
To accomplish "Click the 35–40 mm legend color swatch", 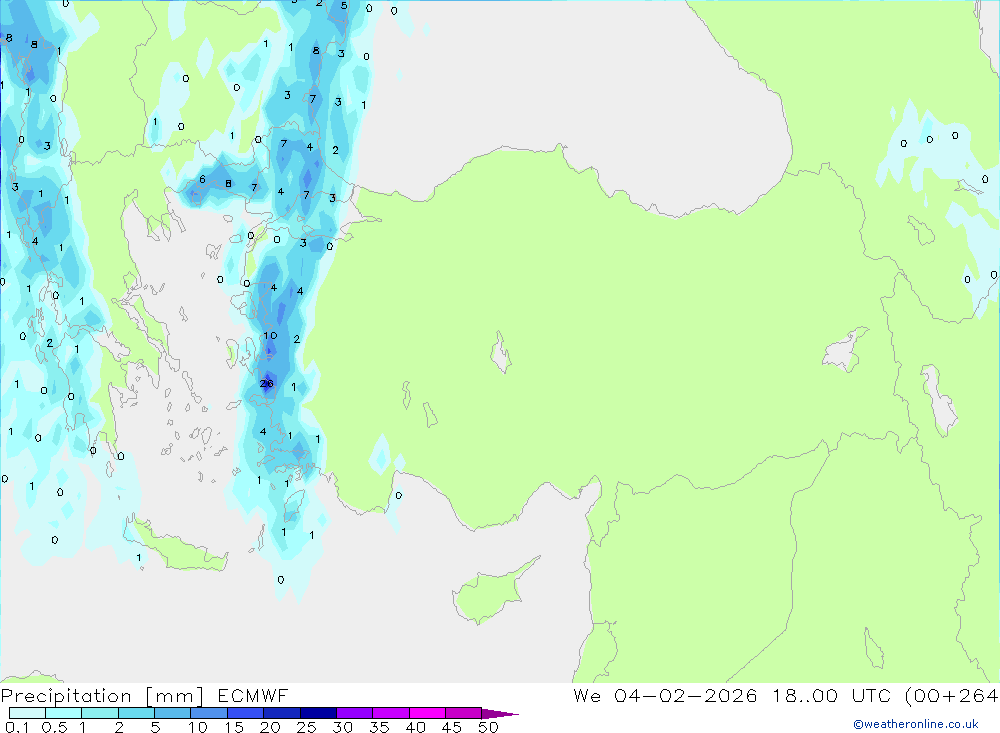I will coord(391,713).
